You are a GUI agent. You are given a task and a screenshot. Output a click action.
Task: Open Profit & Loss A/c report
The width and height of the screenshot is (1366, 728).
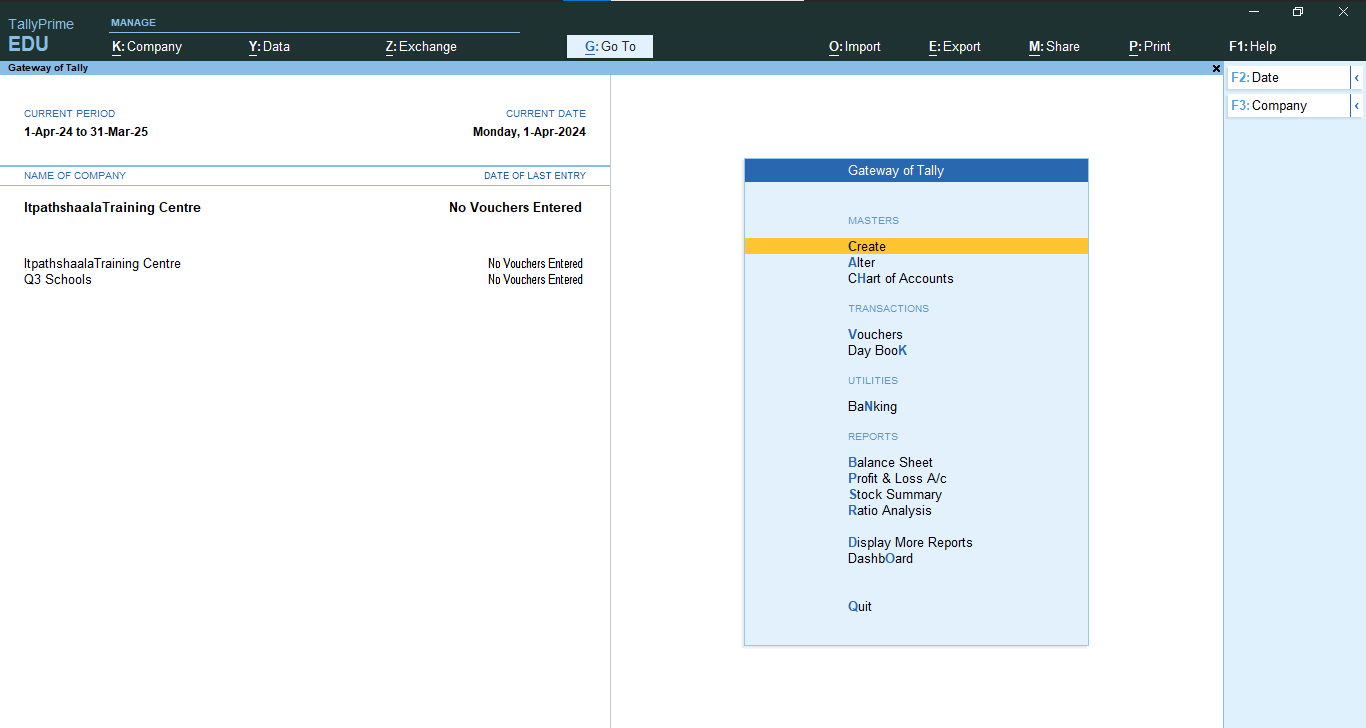(897, 478)
